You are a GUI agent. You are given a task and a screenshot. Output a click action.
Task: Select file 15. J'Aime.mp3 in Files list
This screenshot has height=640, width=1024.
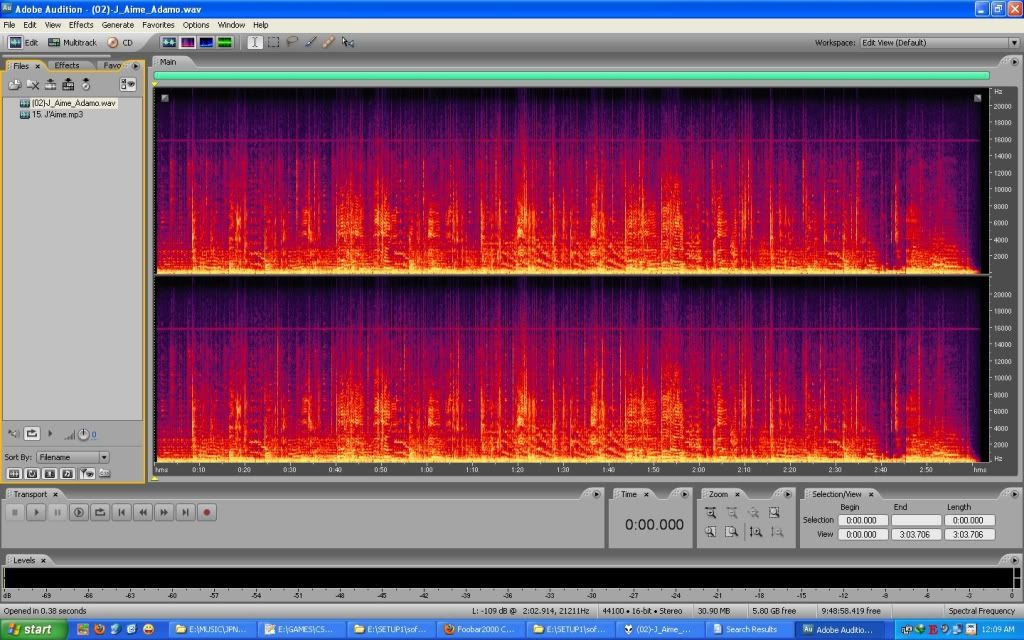[x=52, y=114]
